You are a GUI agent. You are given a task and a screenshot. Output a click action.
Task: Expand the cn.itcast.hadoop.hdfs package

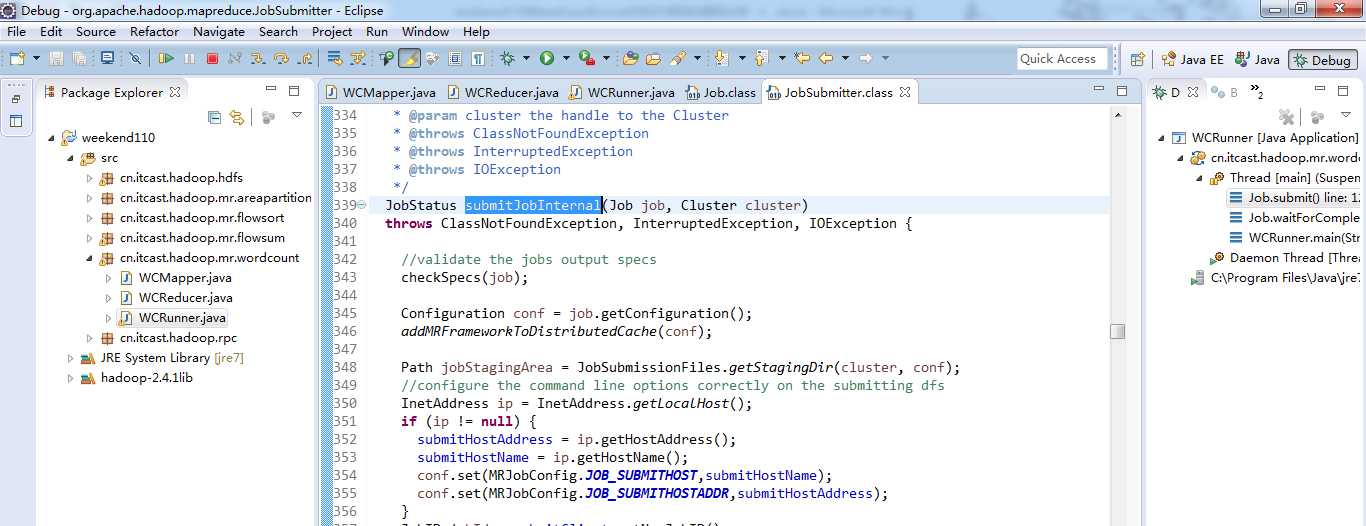(89, 178)
